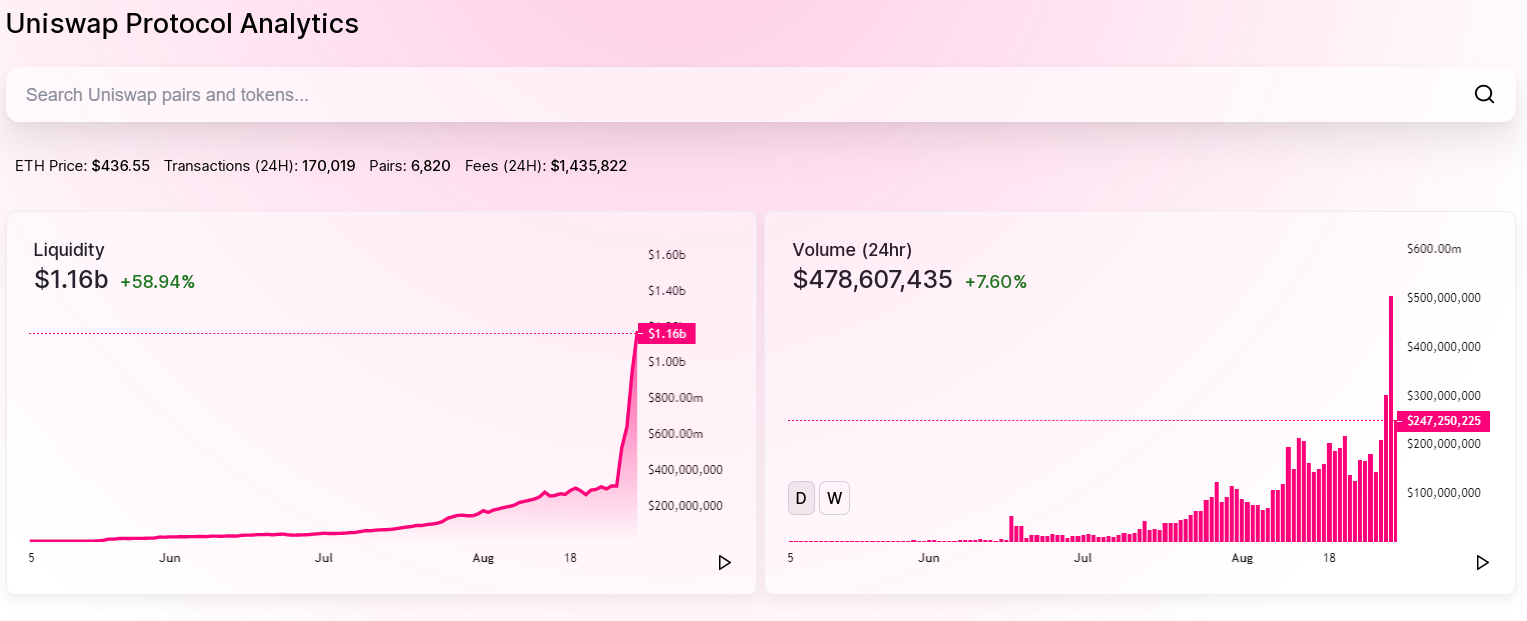Click the $500,000,000 volume axis label

coord(1444,298)
